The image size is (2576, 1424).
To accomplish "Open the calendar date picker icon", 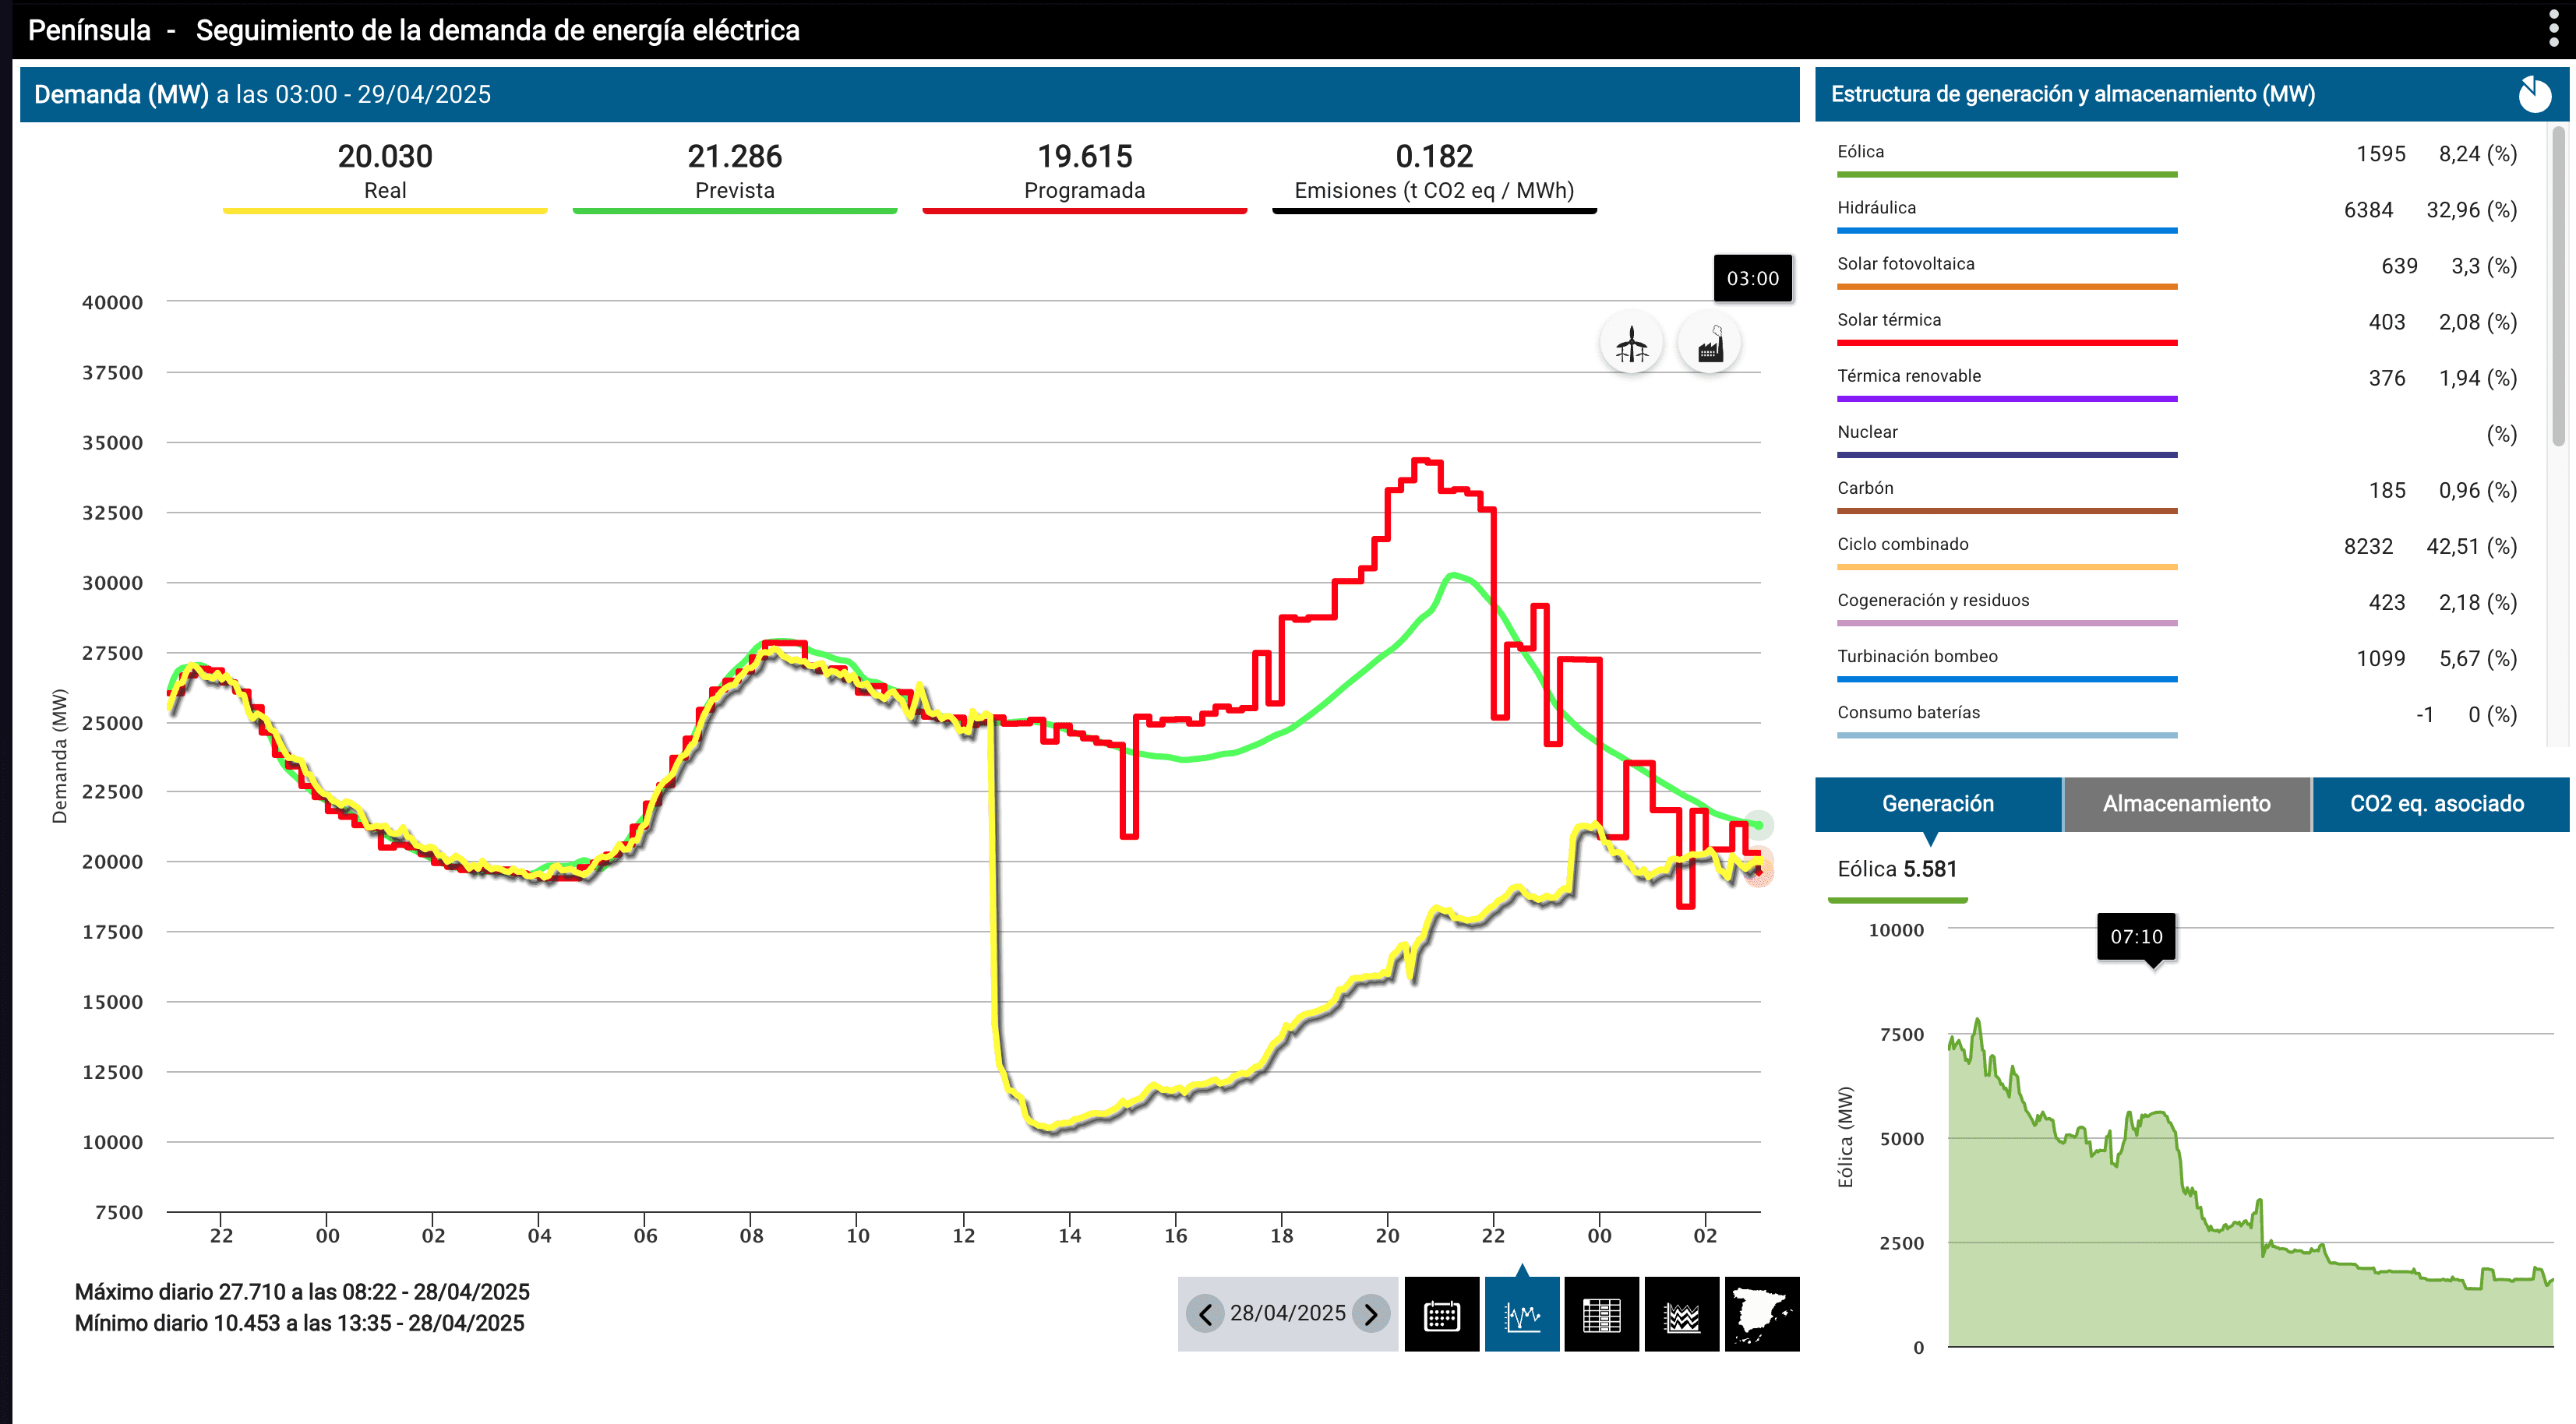I will pos(1441,1314).
